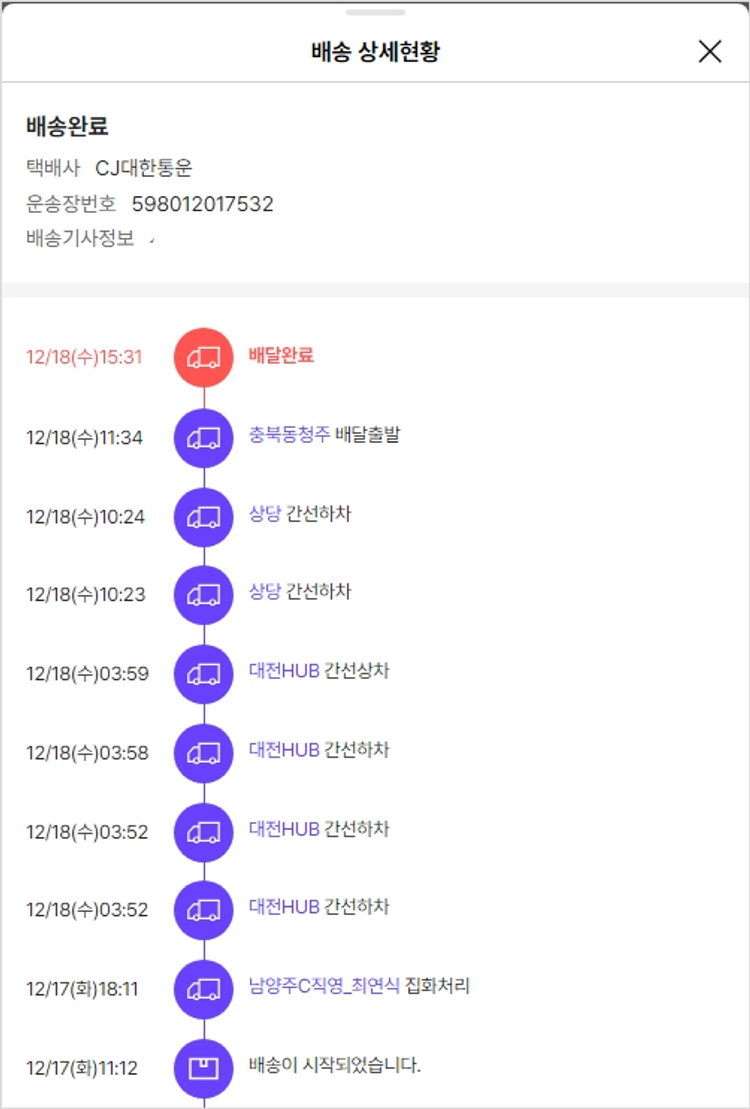The width and height of the screenshot is (750, 1109).
Task: Click the truck icon beside 충북동청주 배달출발
Action: point(204,437)
